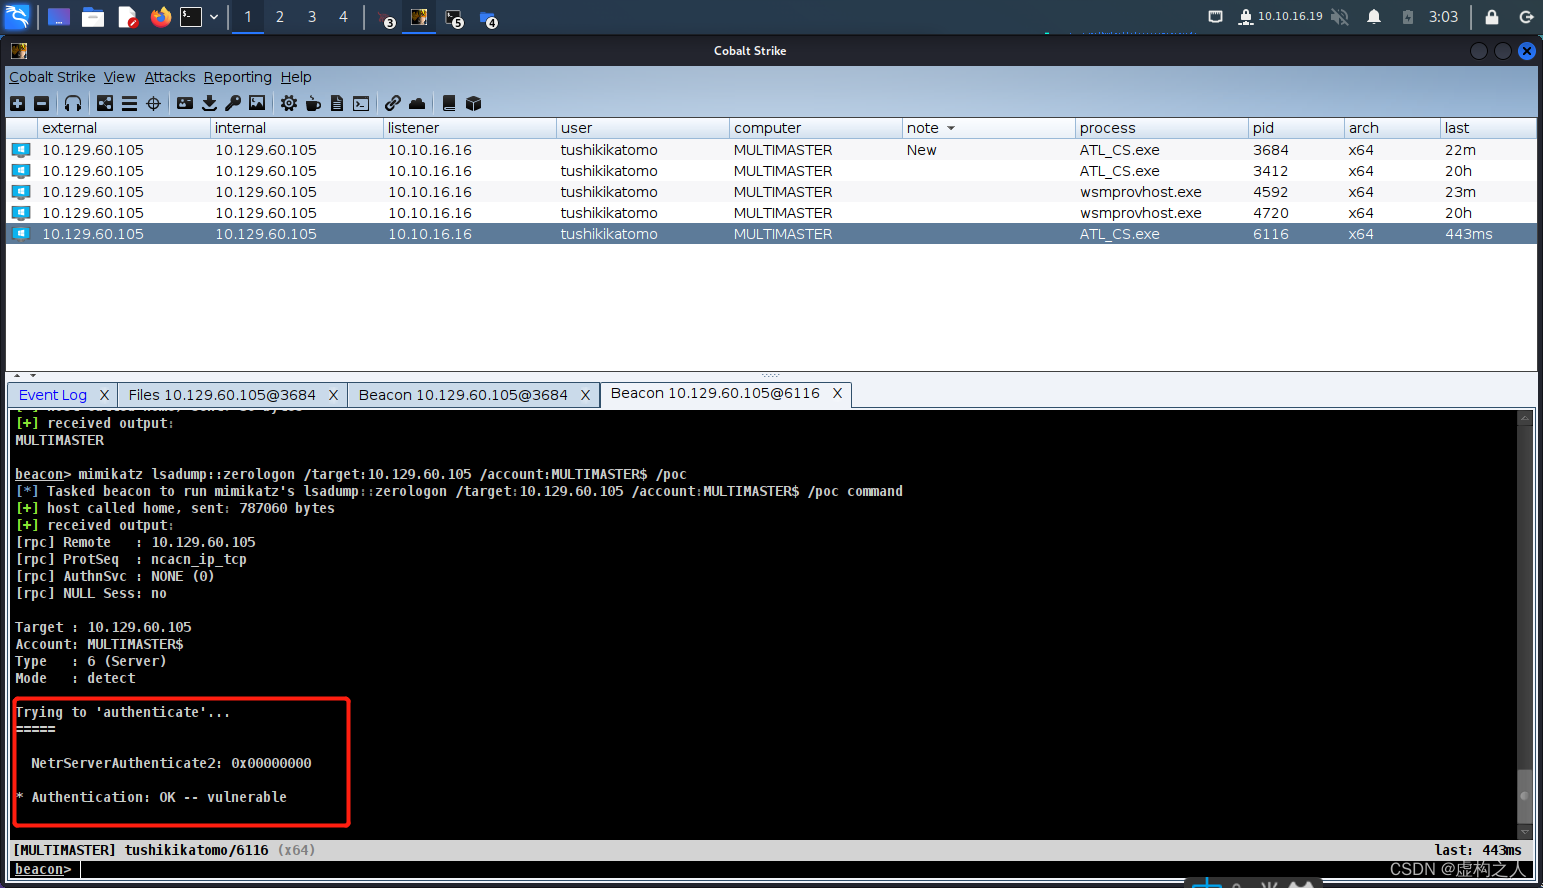
Task: Click the beacon console vertical scrollbar
Action: [1525, 625]
